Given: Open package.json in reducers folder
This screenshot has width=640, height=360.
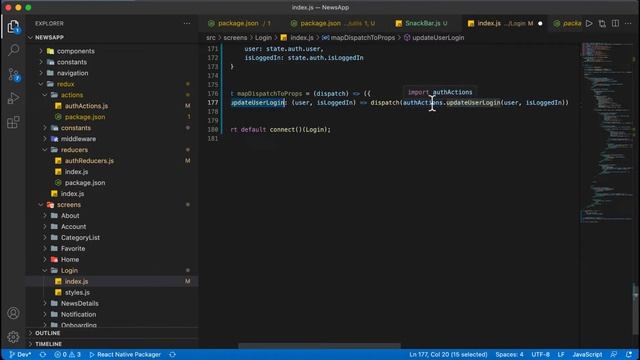Looking at the screenshot, I should 85,183.
